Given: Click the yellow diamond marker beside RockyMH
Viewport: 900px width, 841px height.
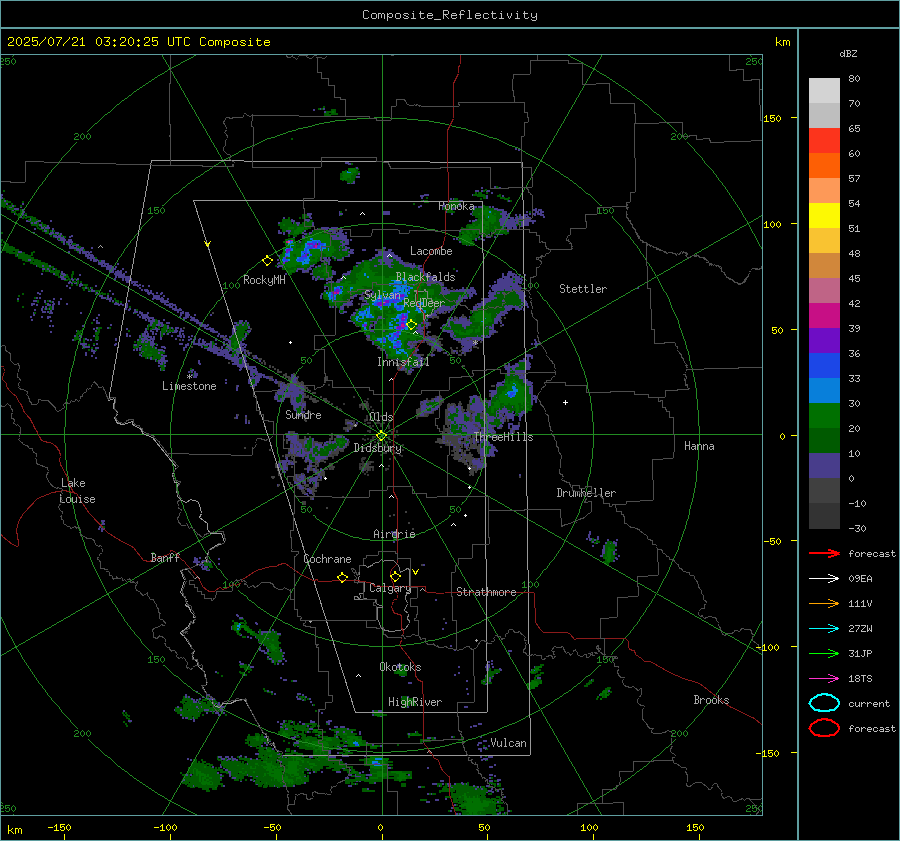Looking at the screenshot, I should (267, 261).
